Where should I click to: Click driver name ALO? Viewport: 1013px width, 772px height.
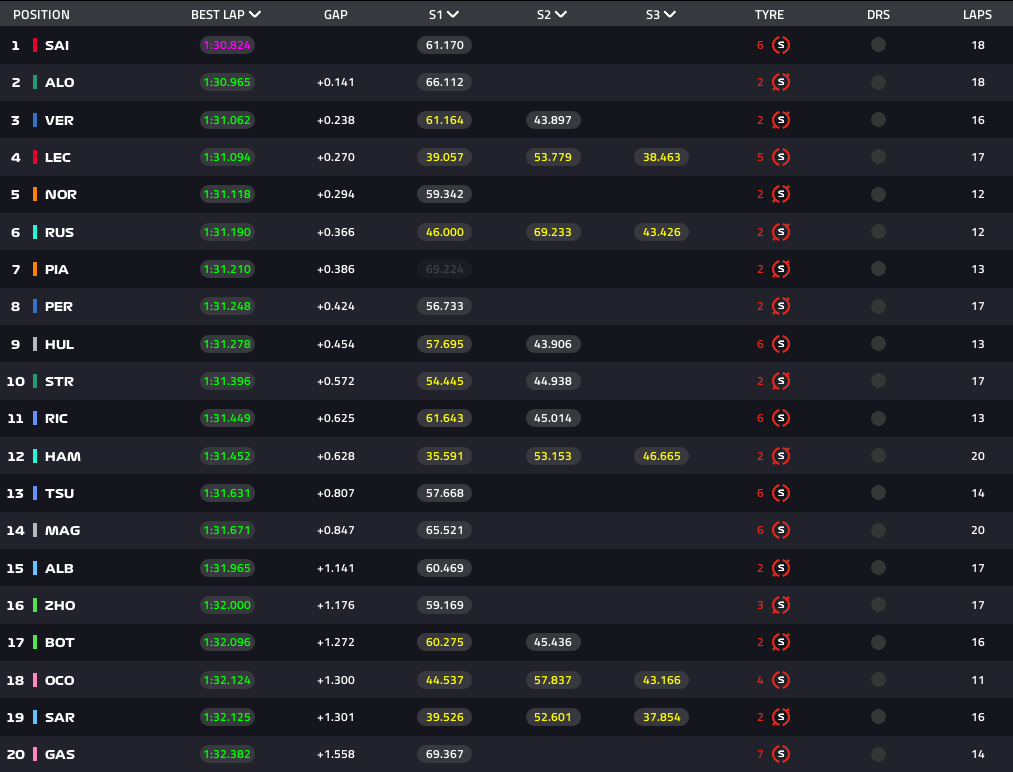59,82
